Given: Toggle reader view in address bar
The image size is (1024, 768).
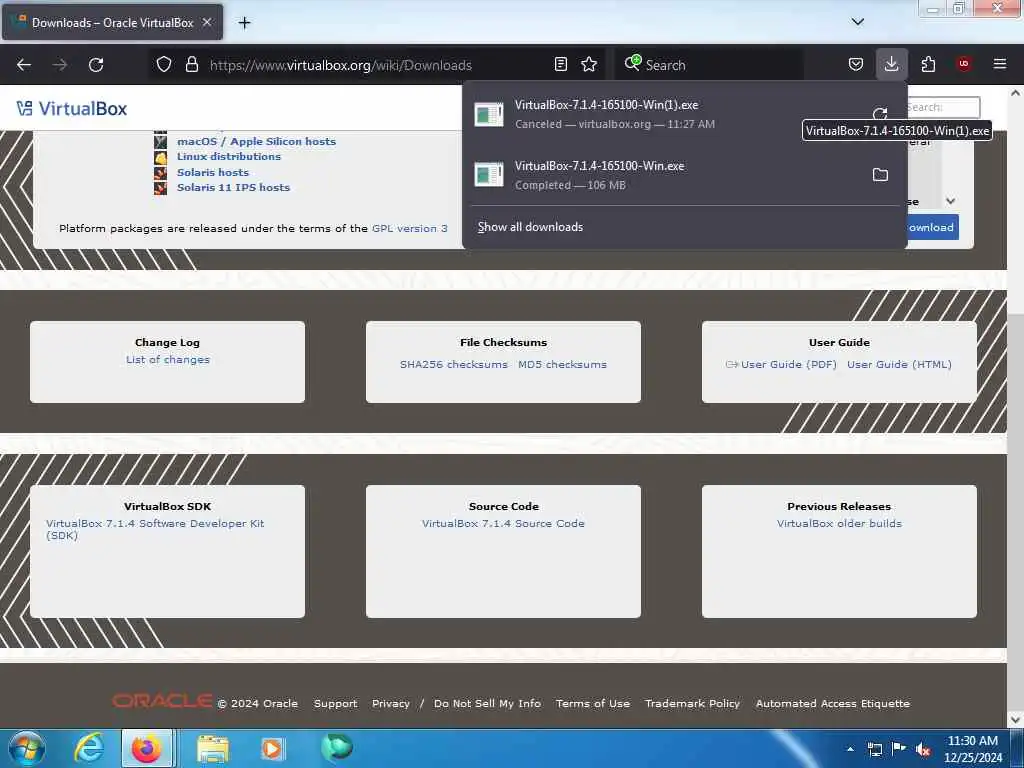Looking at the screenshot, I should click(560, 65).
